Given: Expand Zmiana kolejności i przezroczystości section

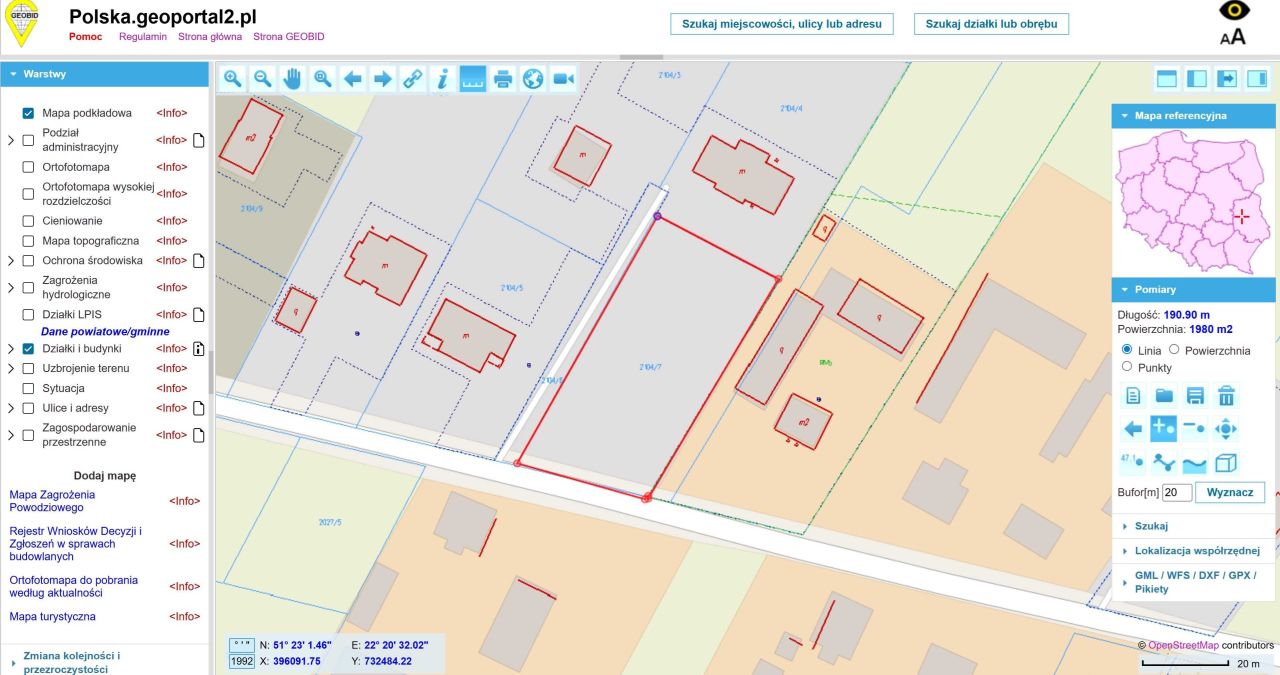Looking at the screenshot, I should (104, 662).
